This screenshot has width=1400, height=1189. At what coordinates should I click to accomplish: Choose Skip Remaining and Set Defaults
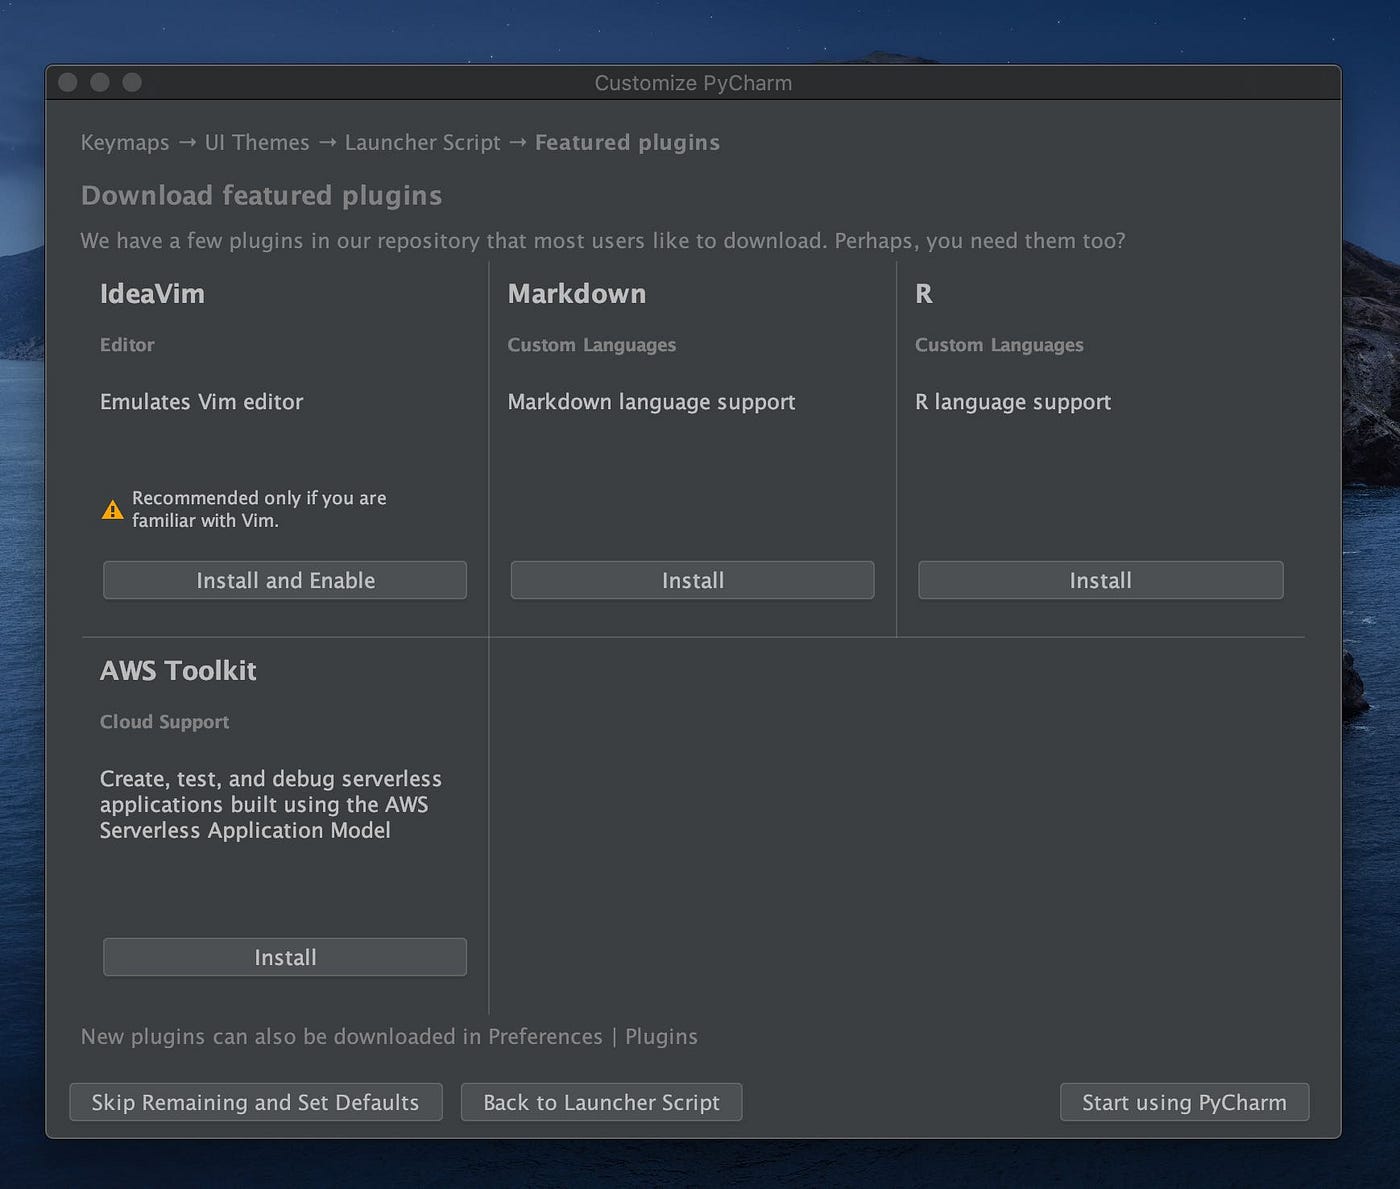(x=255, y=1102)
